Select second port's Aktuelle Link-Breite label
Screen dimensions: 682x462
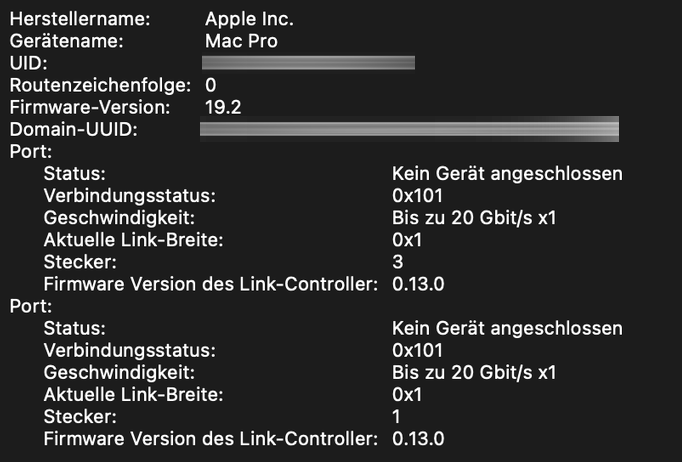134,395
